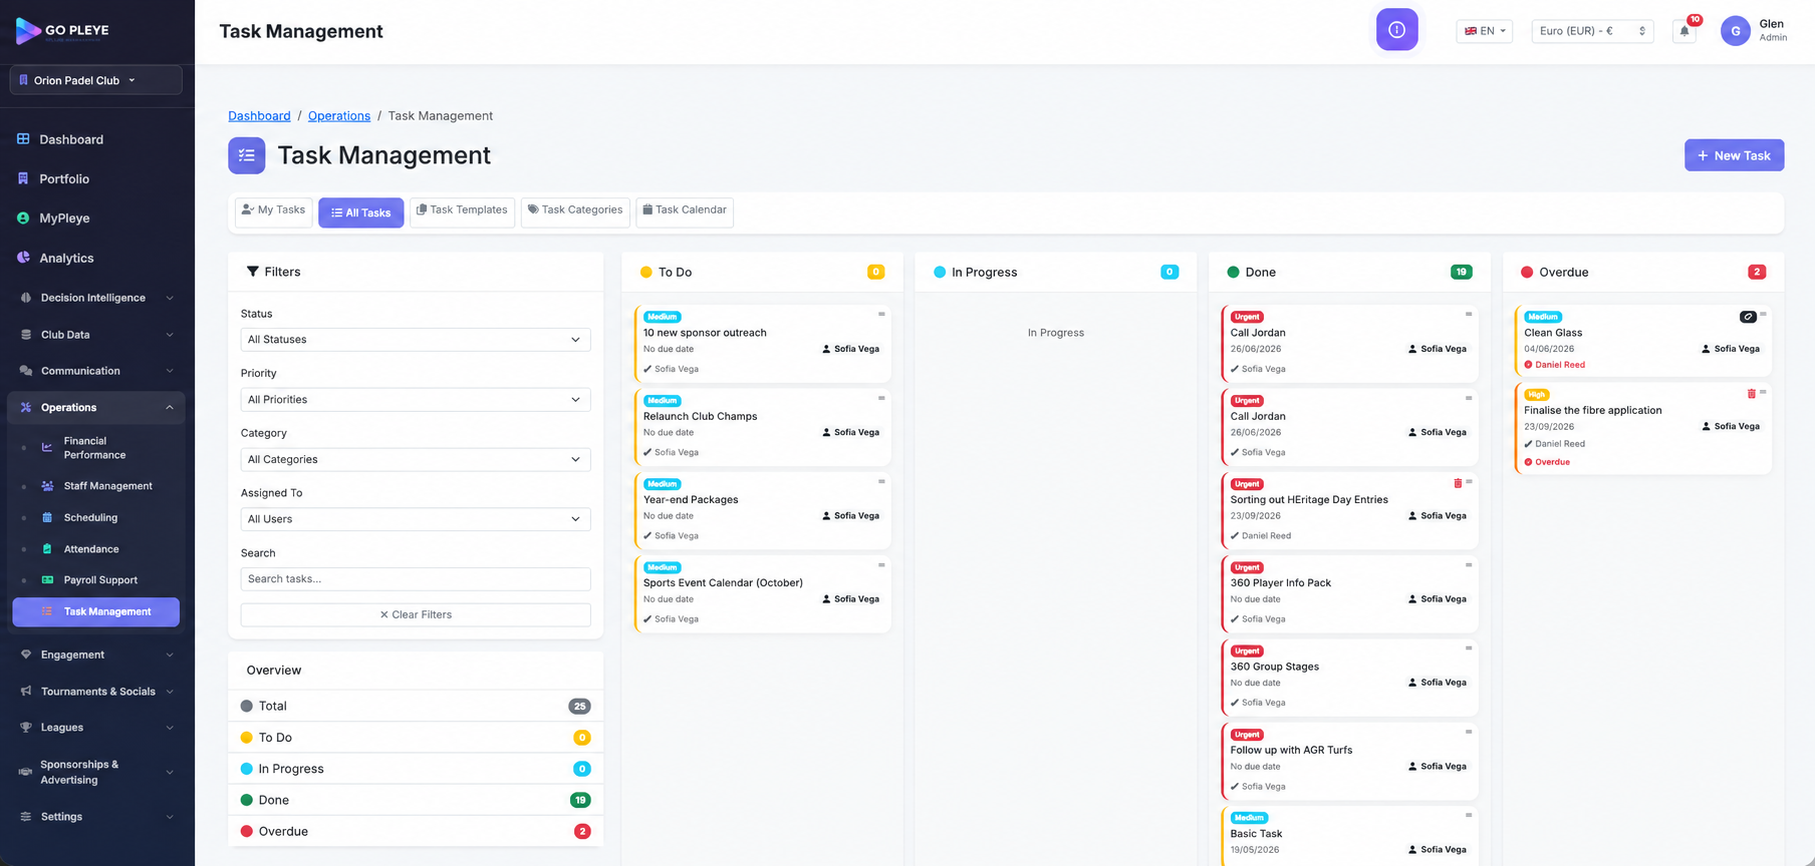
Task: Open the Relaunch Club Champs card
Action: [x=762, y=427]
